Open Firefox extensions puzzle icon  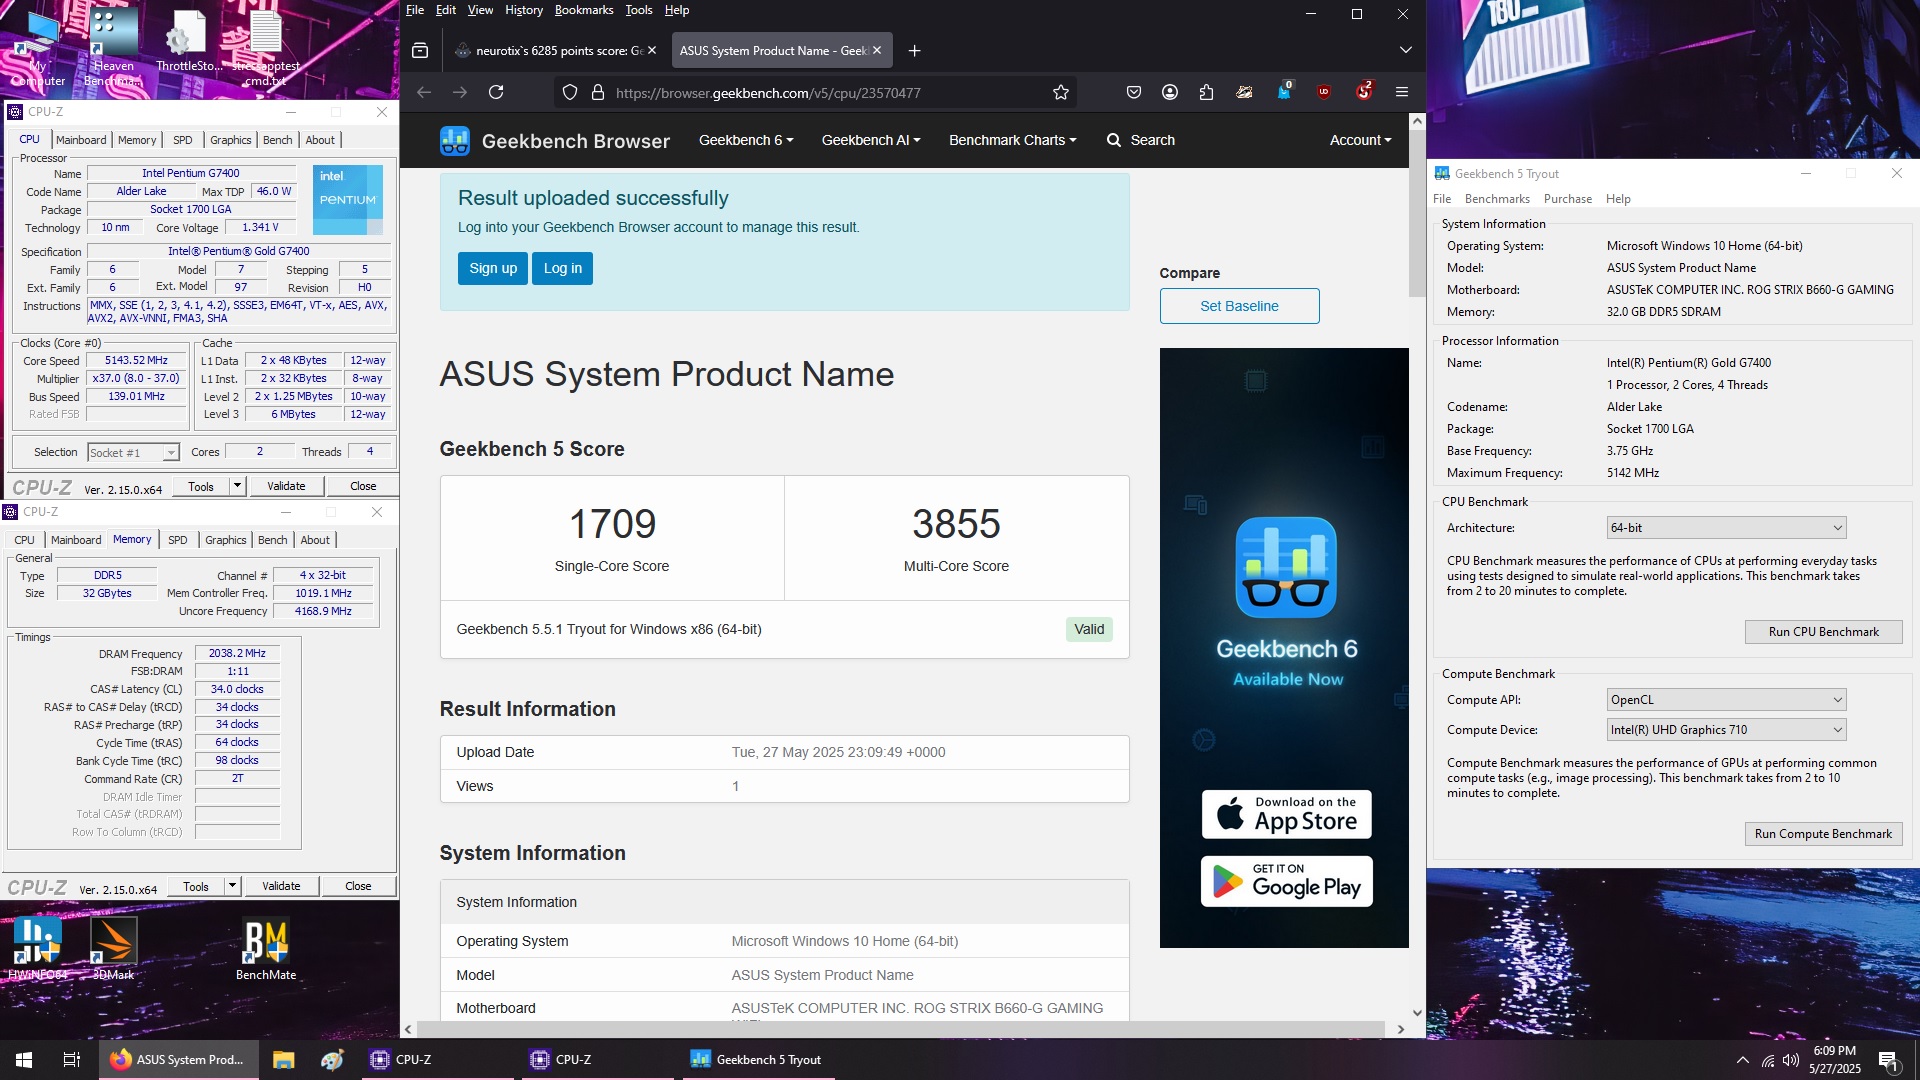click(1207, 92)
